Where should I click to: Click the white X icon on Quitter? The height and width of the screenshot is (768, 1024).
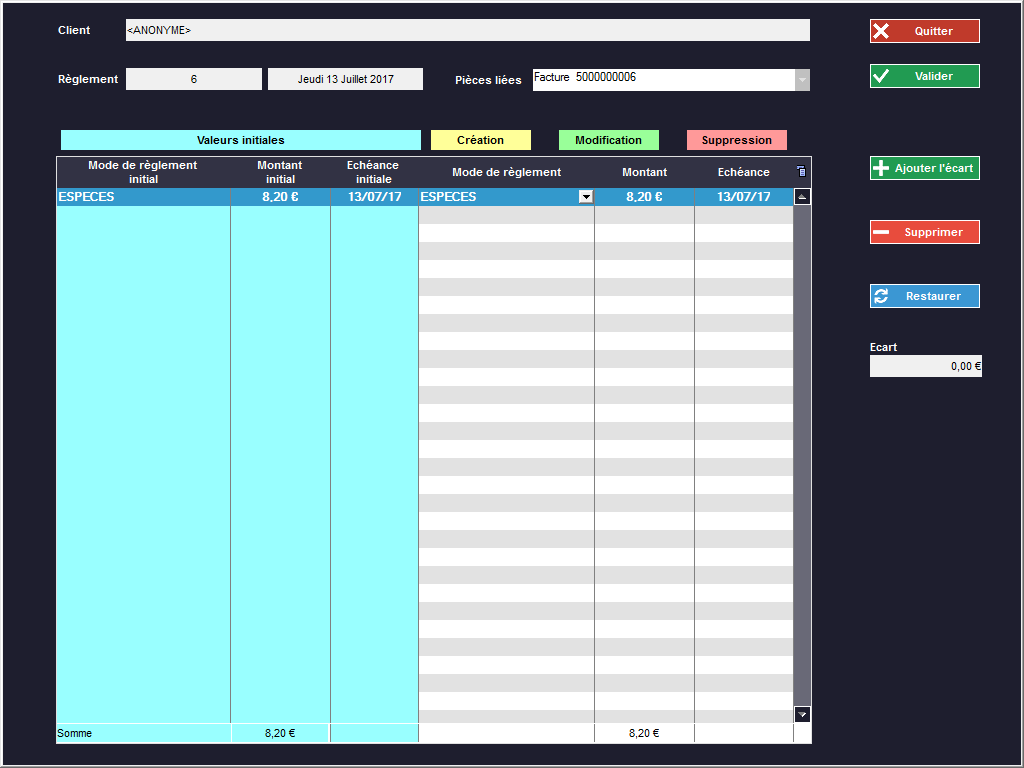click(881, 31)
